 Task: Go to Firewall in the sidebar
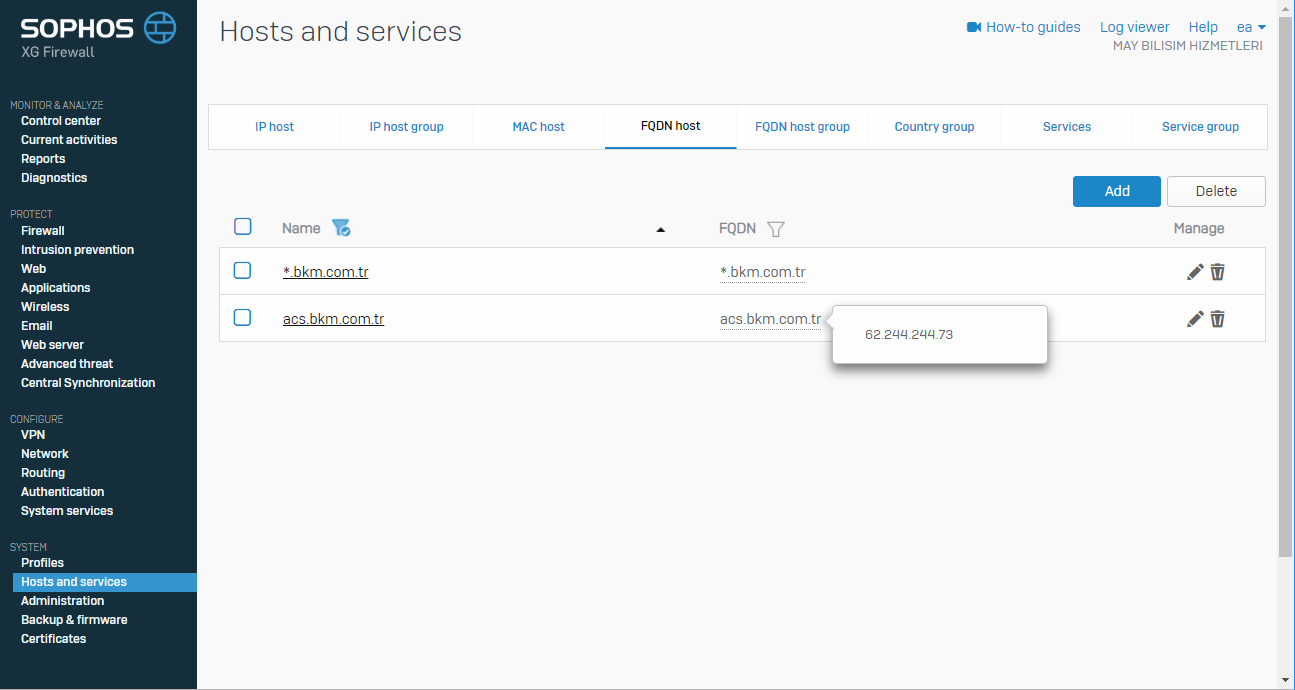click(x=43, y=231)
